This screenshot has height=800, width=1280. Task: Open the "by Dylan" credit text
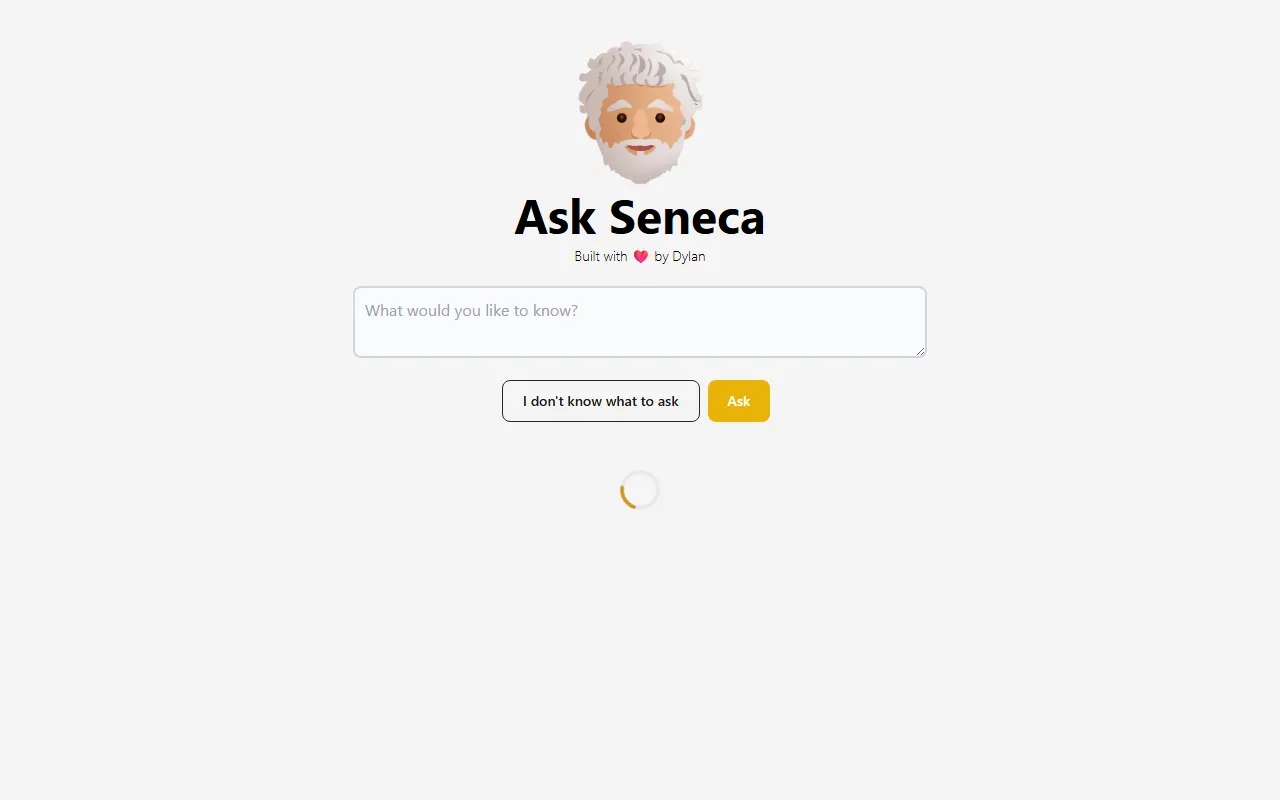[x=680, y=257]
